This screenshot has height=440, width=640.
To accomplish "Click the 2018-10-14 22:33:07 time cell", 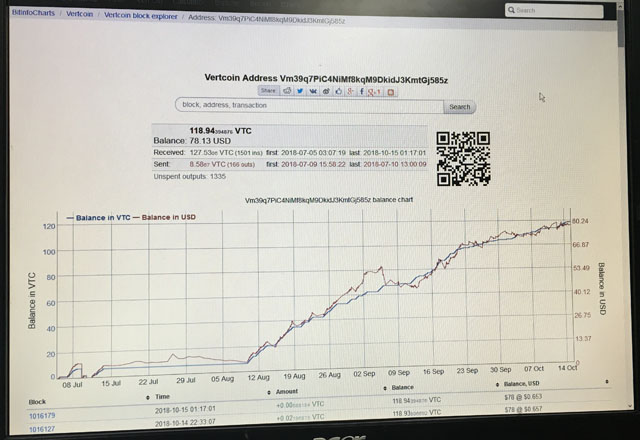I will [x=185, y=422].
